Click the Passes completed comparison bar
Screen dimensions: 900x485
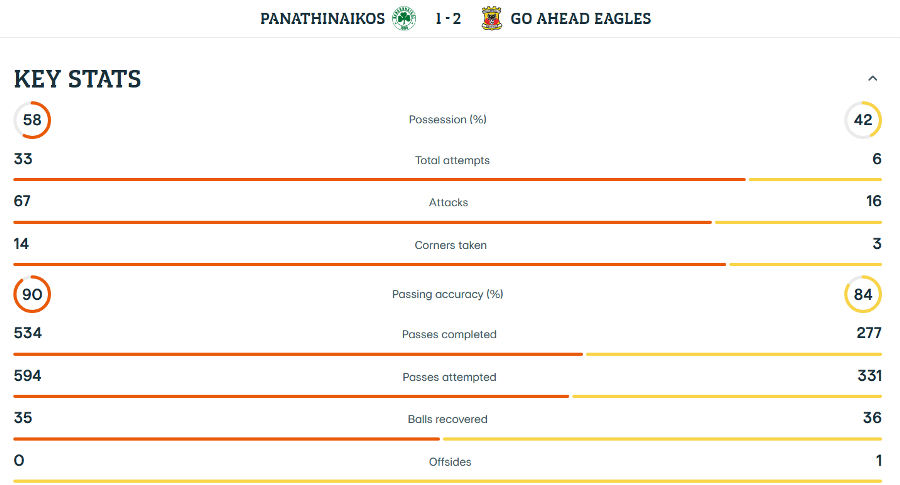pyautogui.click(x=447, y=354)
